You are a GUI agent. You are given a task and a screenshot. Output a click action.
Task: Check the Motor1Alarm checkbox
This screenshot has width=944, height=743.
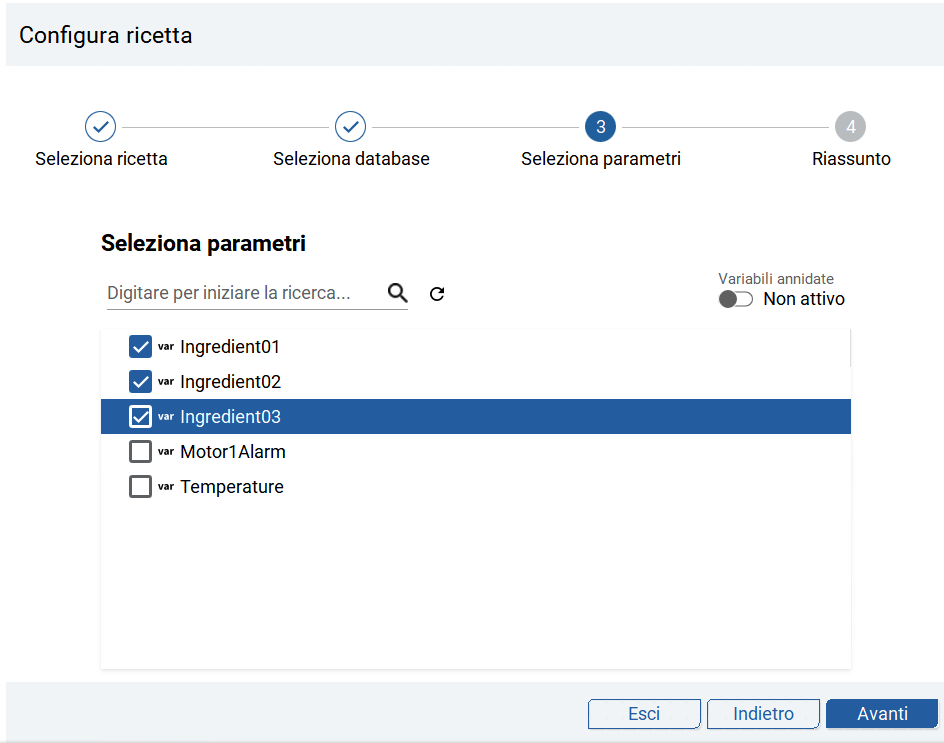140,452
